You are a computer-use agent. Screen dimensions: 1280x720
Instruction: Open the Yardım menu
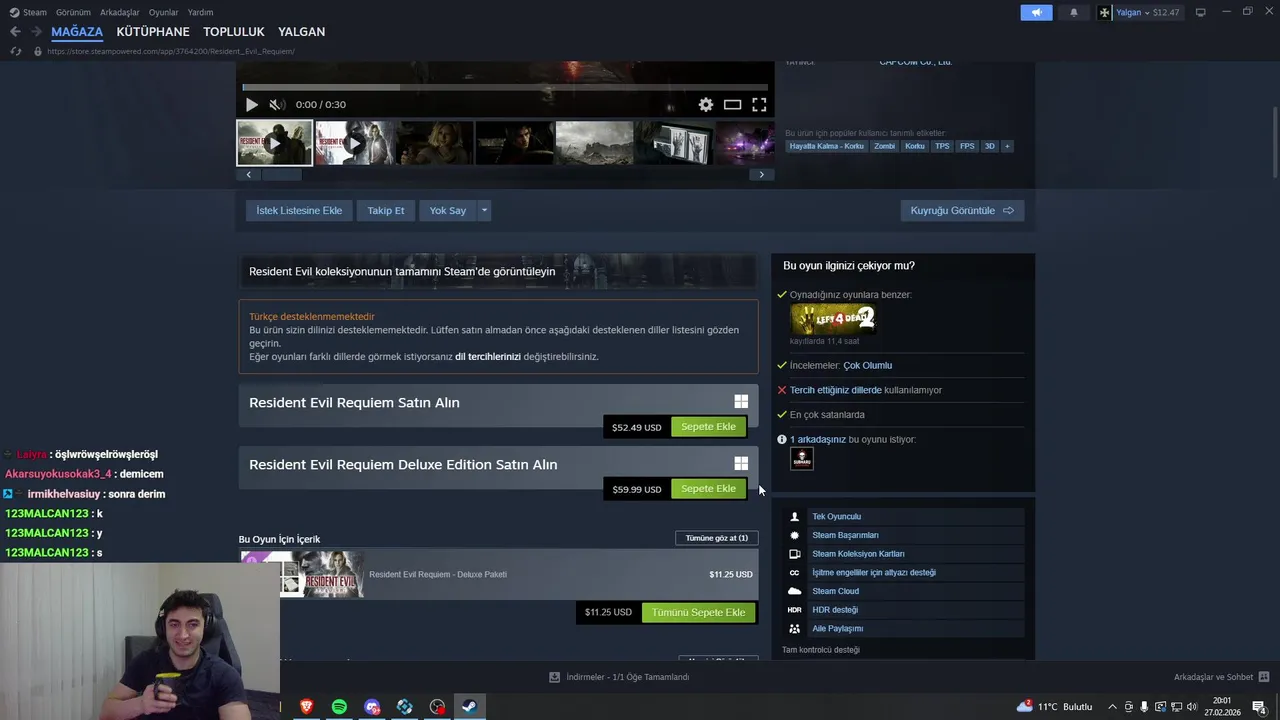(x=200, y=12)
